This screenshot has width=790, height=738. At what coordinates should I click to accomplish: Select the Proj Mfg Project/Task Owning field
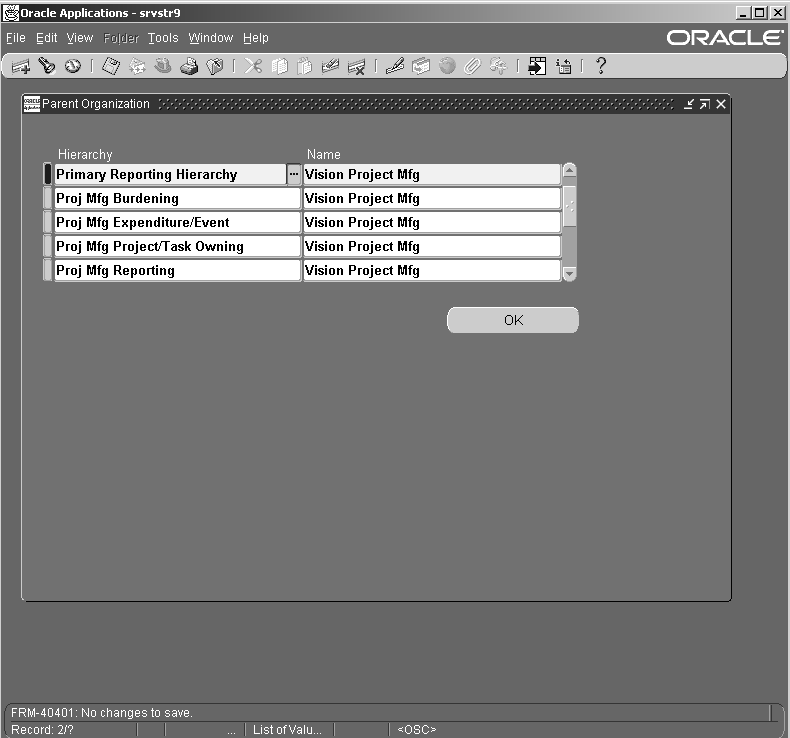click(x=177, y=246)
